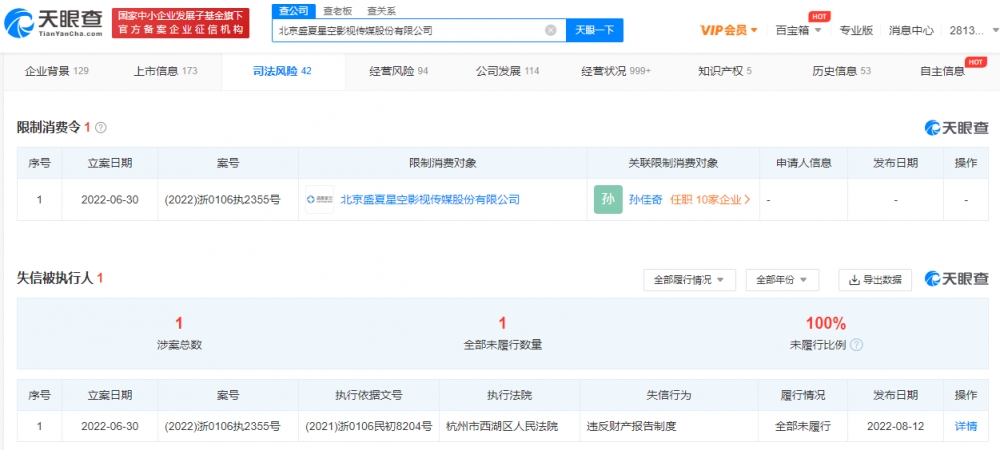Clear the search box with the X icon
This screenshot has width=1000, height=450.
coord(550,30)
